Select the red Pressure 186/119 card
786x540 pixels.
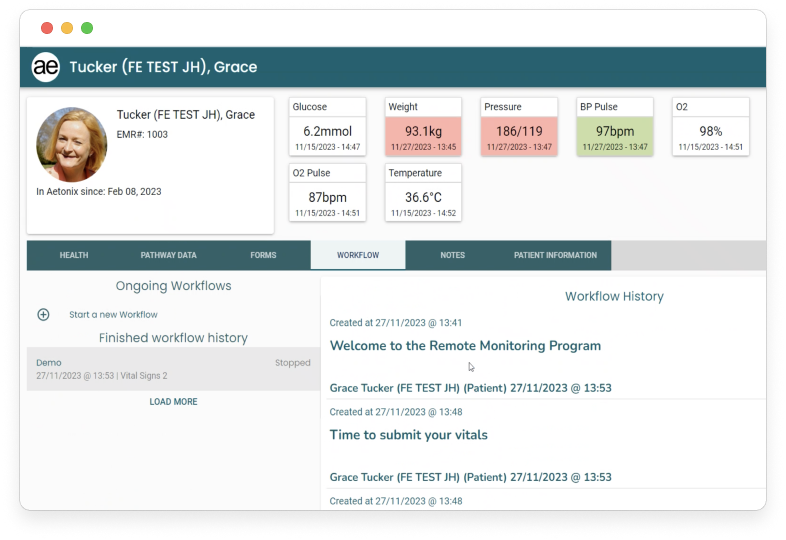519,127
